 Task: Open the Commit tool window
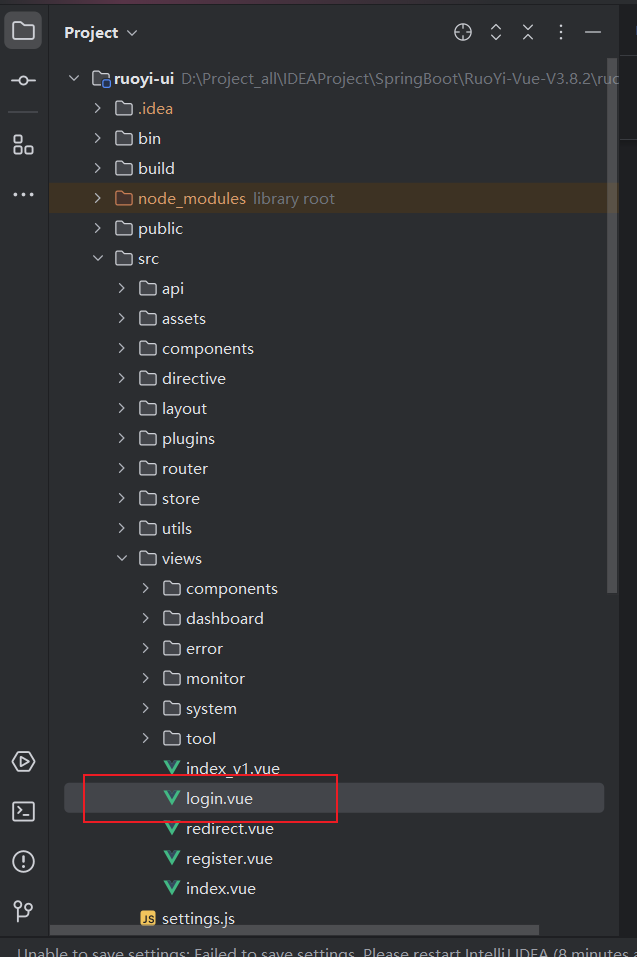[23, 81]
